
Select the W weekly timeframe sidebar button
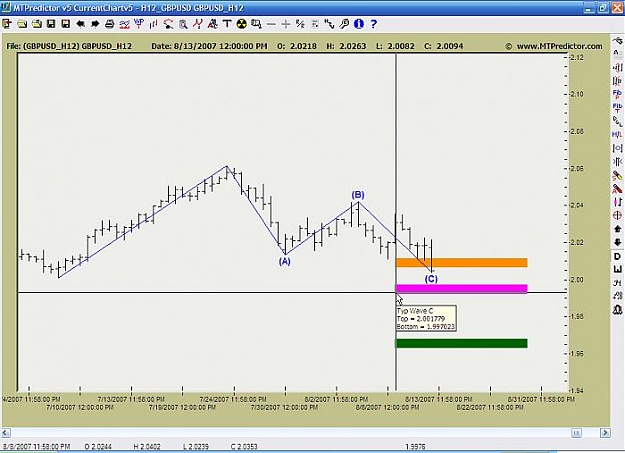tap(617, 270)
